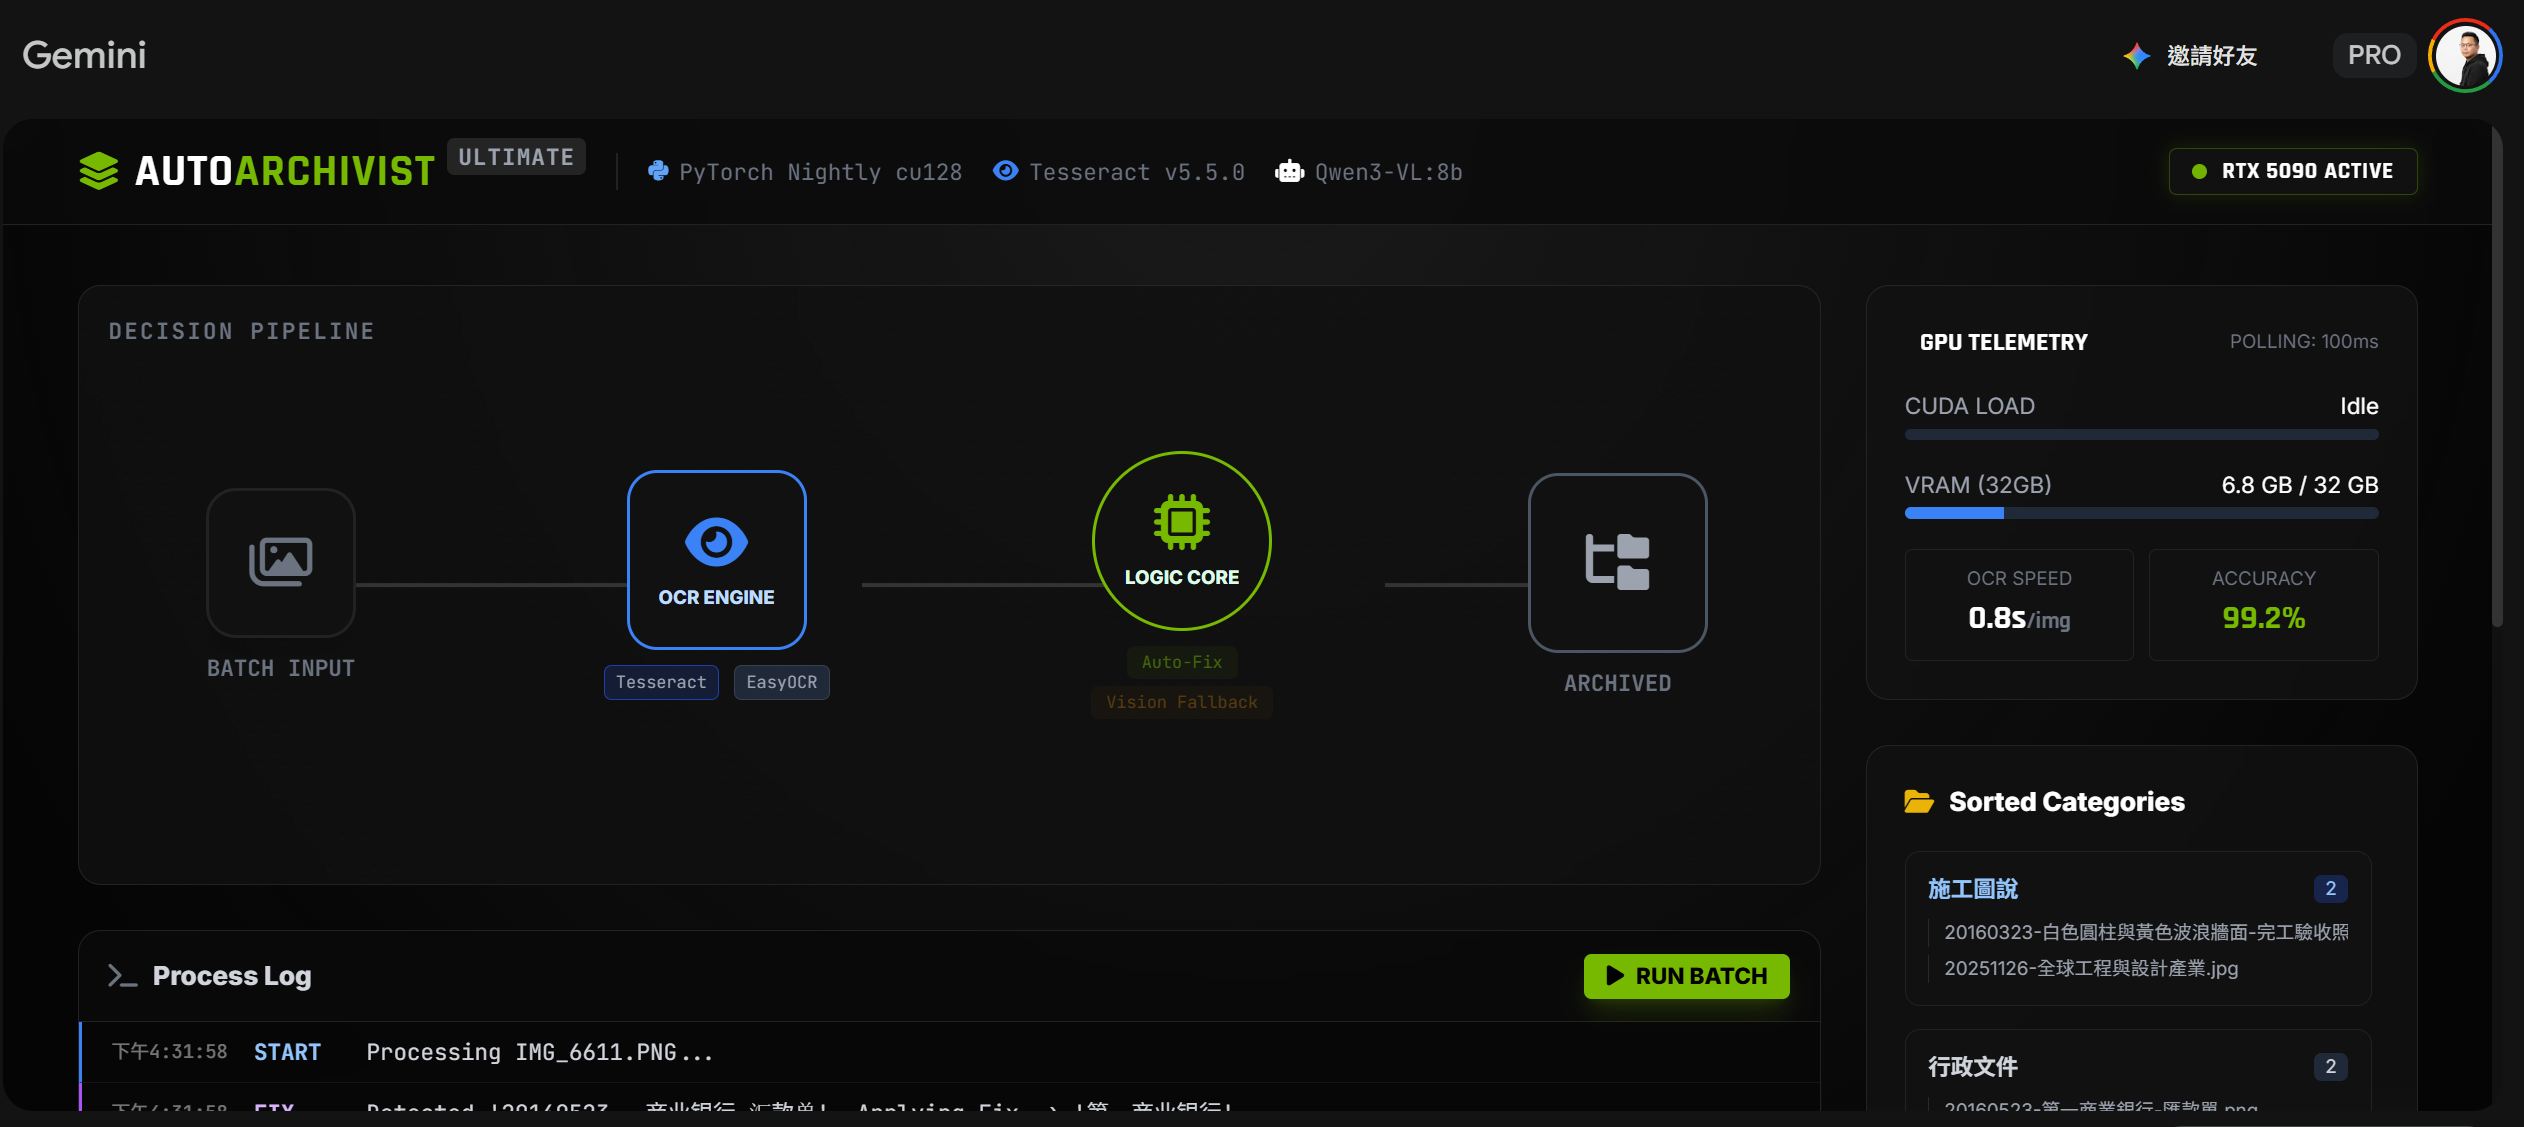2524x1127 pixels.
Task: Select the Logic Core chip node
Action: [1182, 541]
